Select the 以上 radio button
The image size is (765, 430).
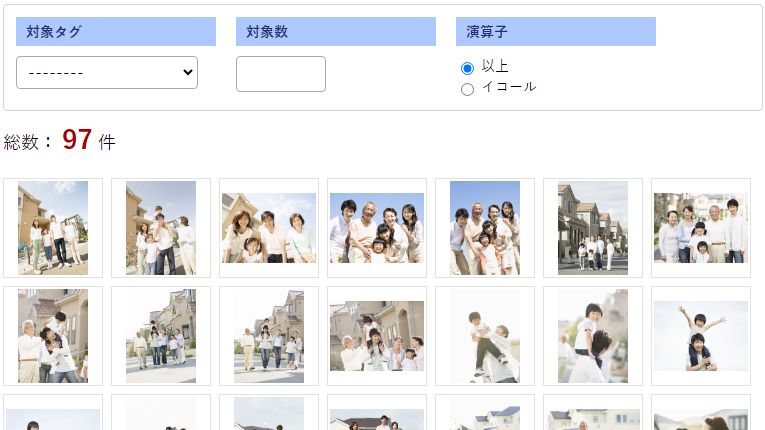tap(467, 68)
